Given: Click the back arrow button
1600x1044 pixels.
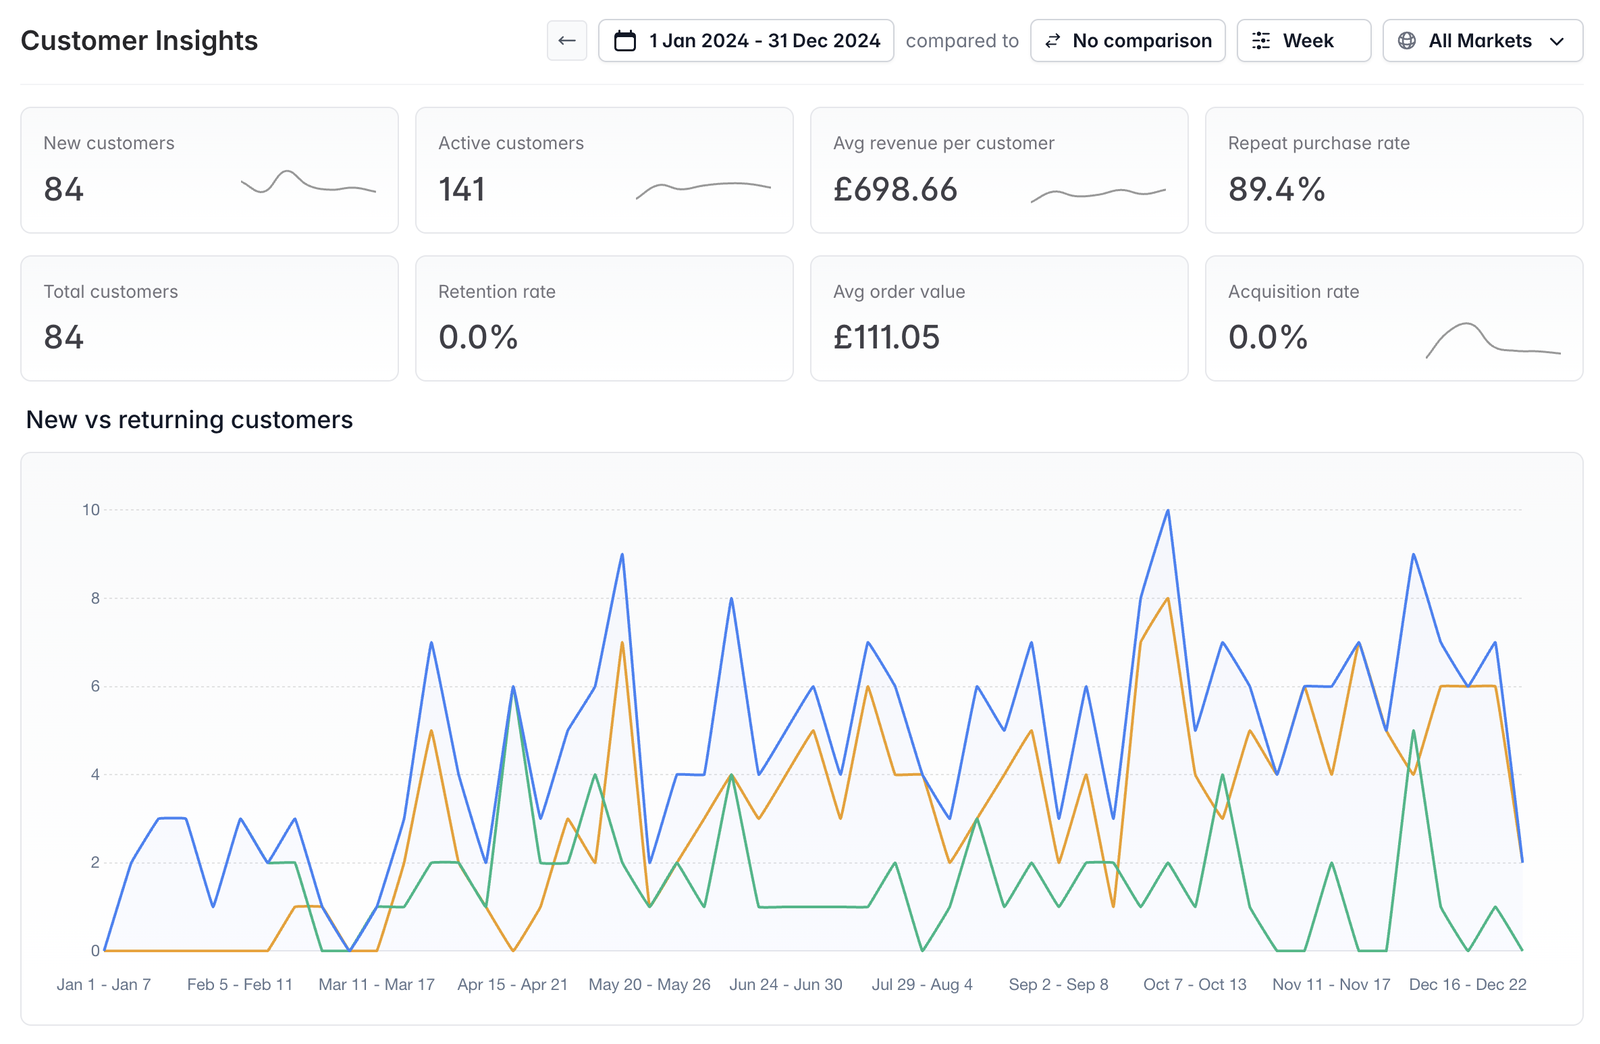Looking at the screenshot, I should click(x=567, y=41).
